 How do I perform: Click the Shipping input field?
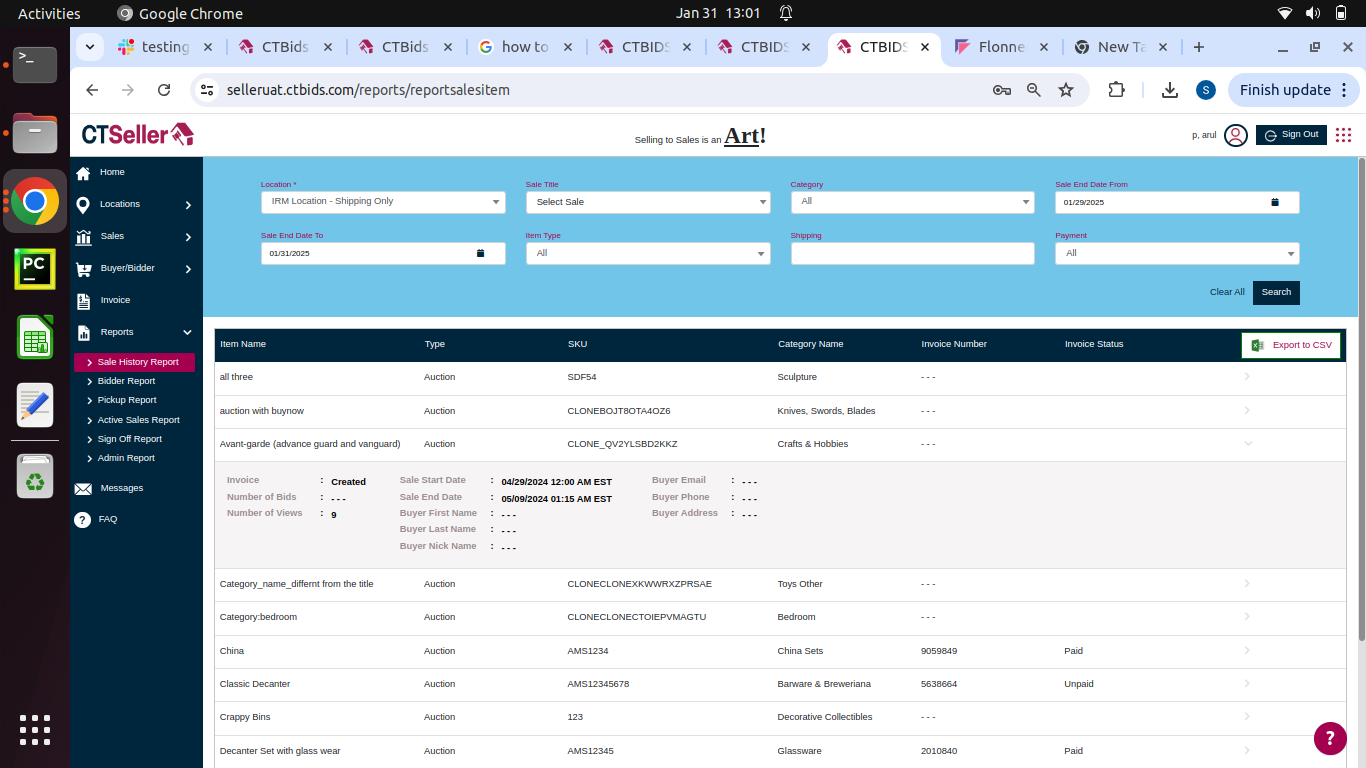pyautogui.click(x=912, y=254)
